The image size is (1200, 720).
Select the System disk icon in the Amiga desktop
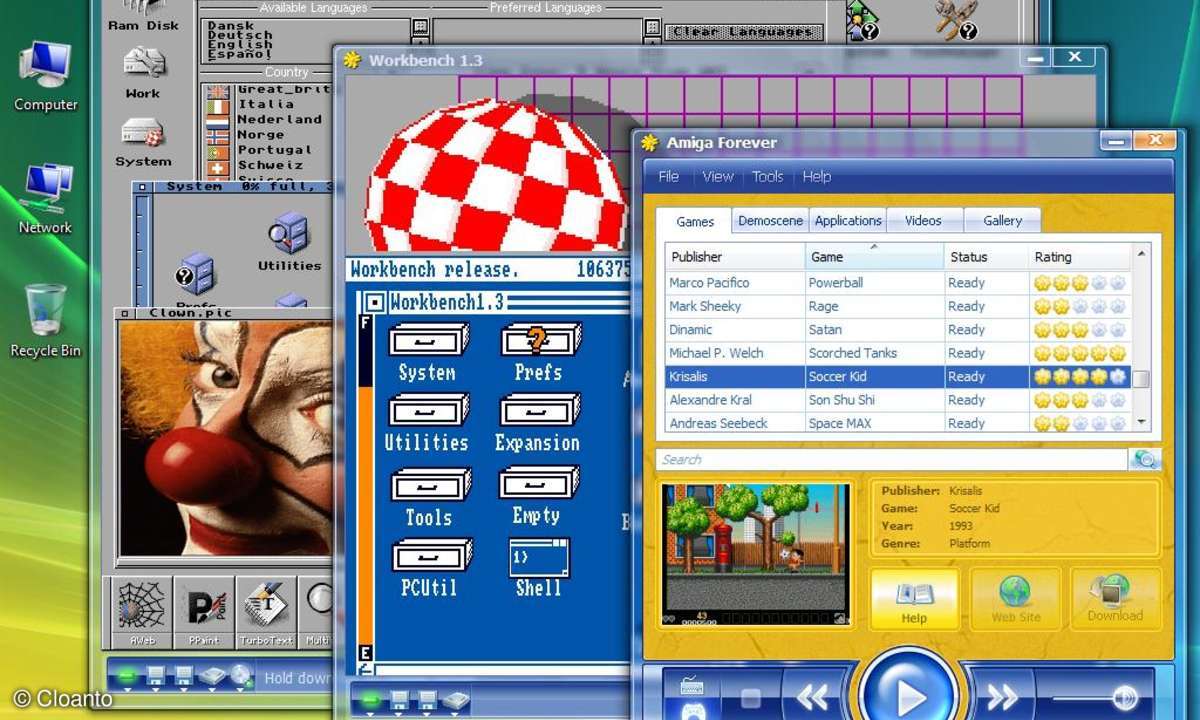(x=143, y=142)
